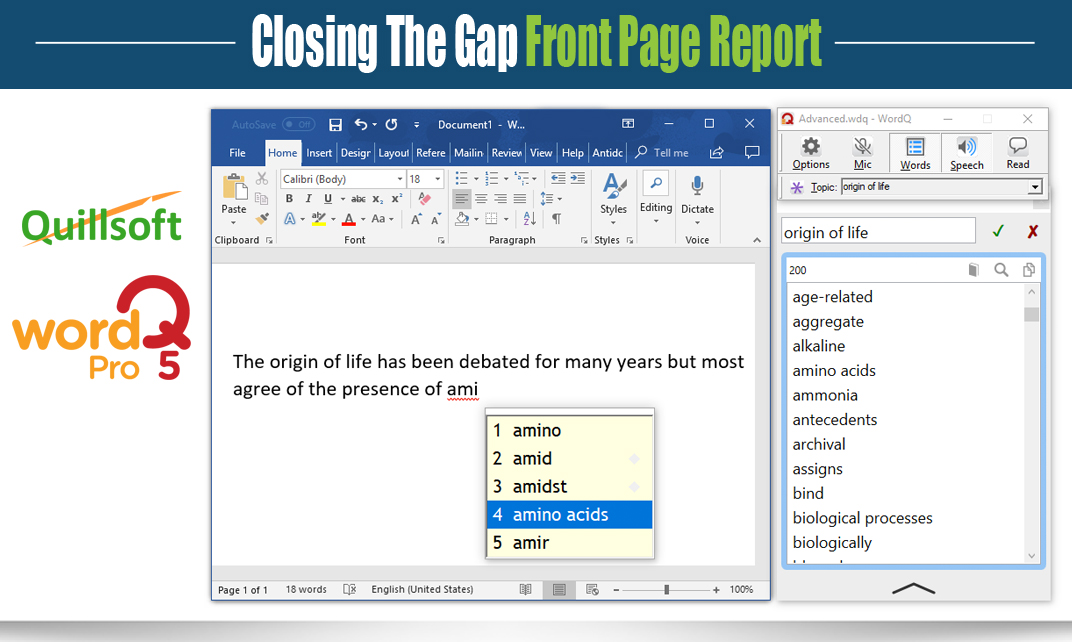
Task: Decrease paragraph indent
Action: 558,178
